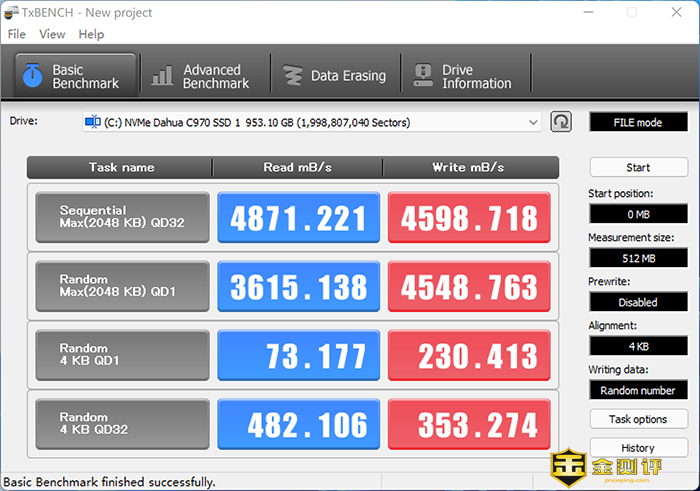Click the drive icon on Drive Information
This screenshot has width=700, height=491.
click(x=422, y=76)
